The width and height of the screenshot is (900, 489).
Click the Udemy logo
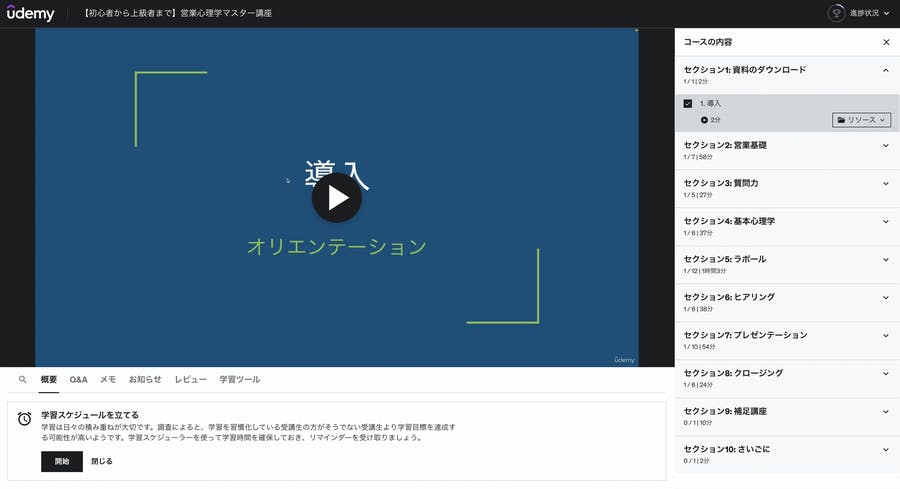[30, 13]
